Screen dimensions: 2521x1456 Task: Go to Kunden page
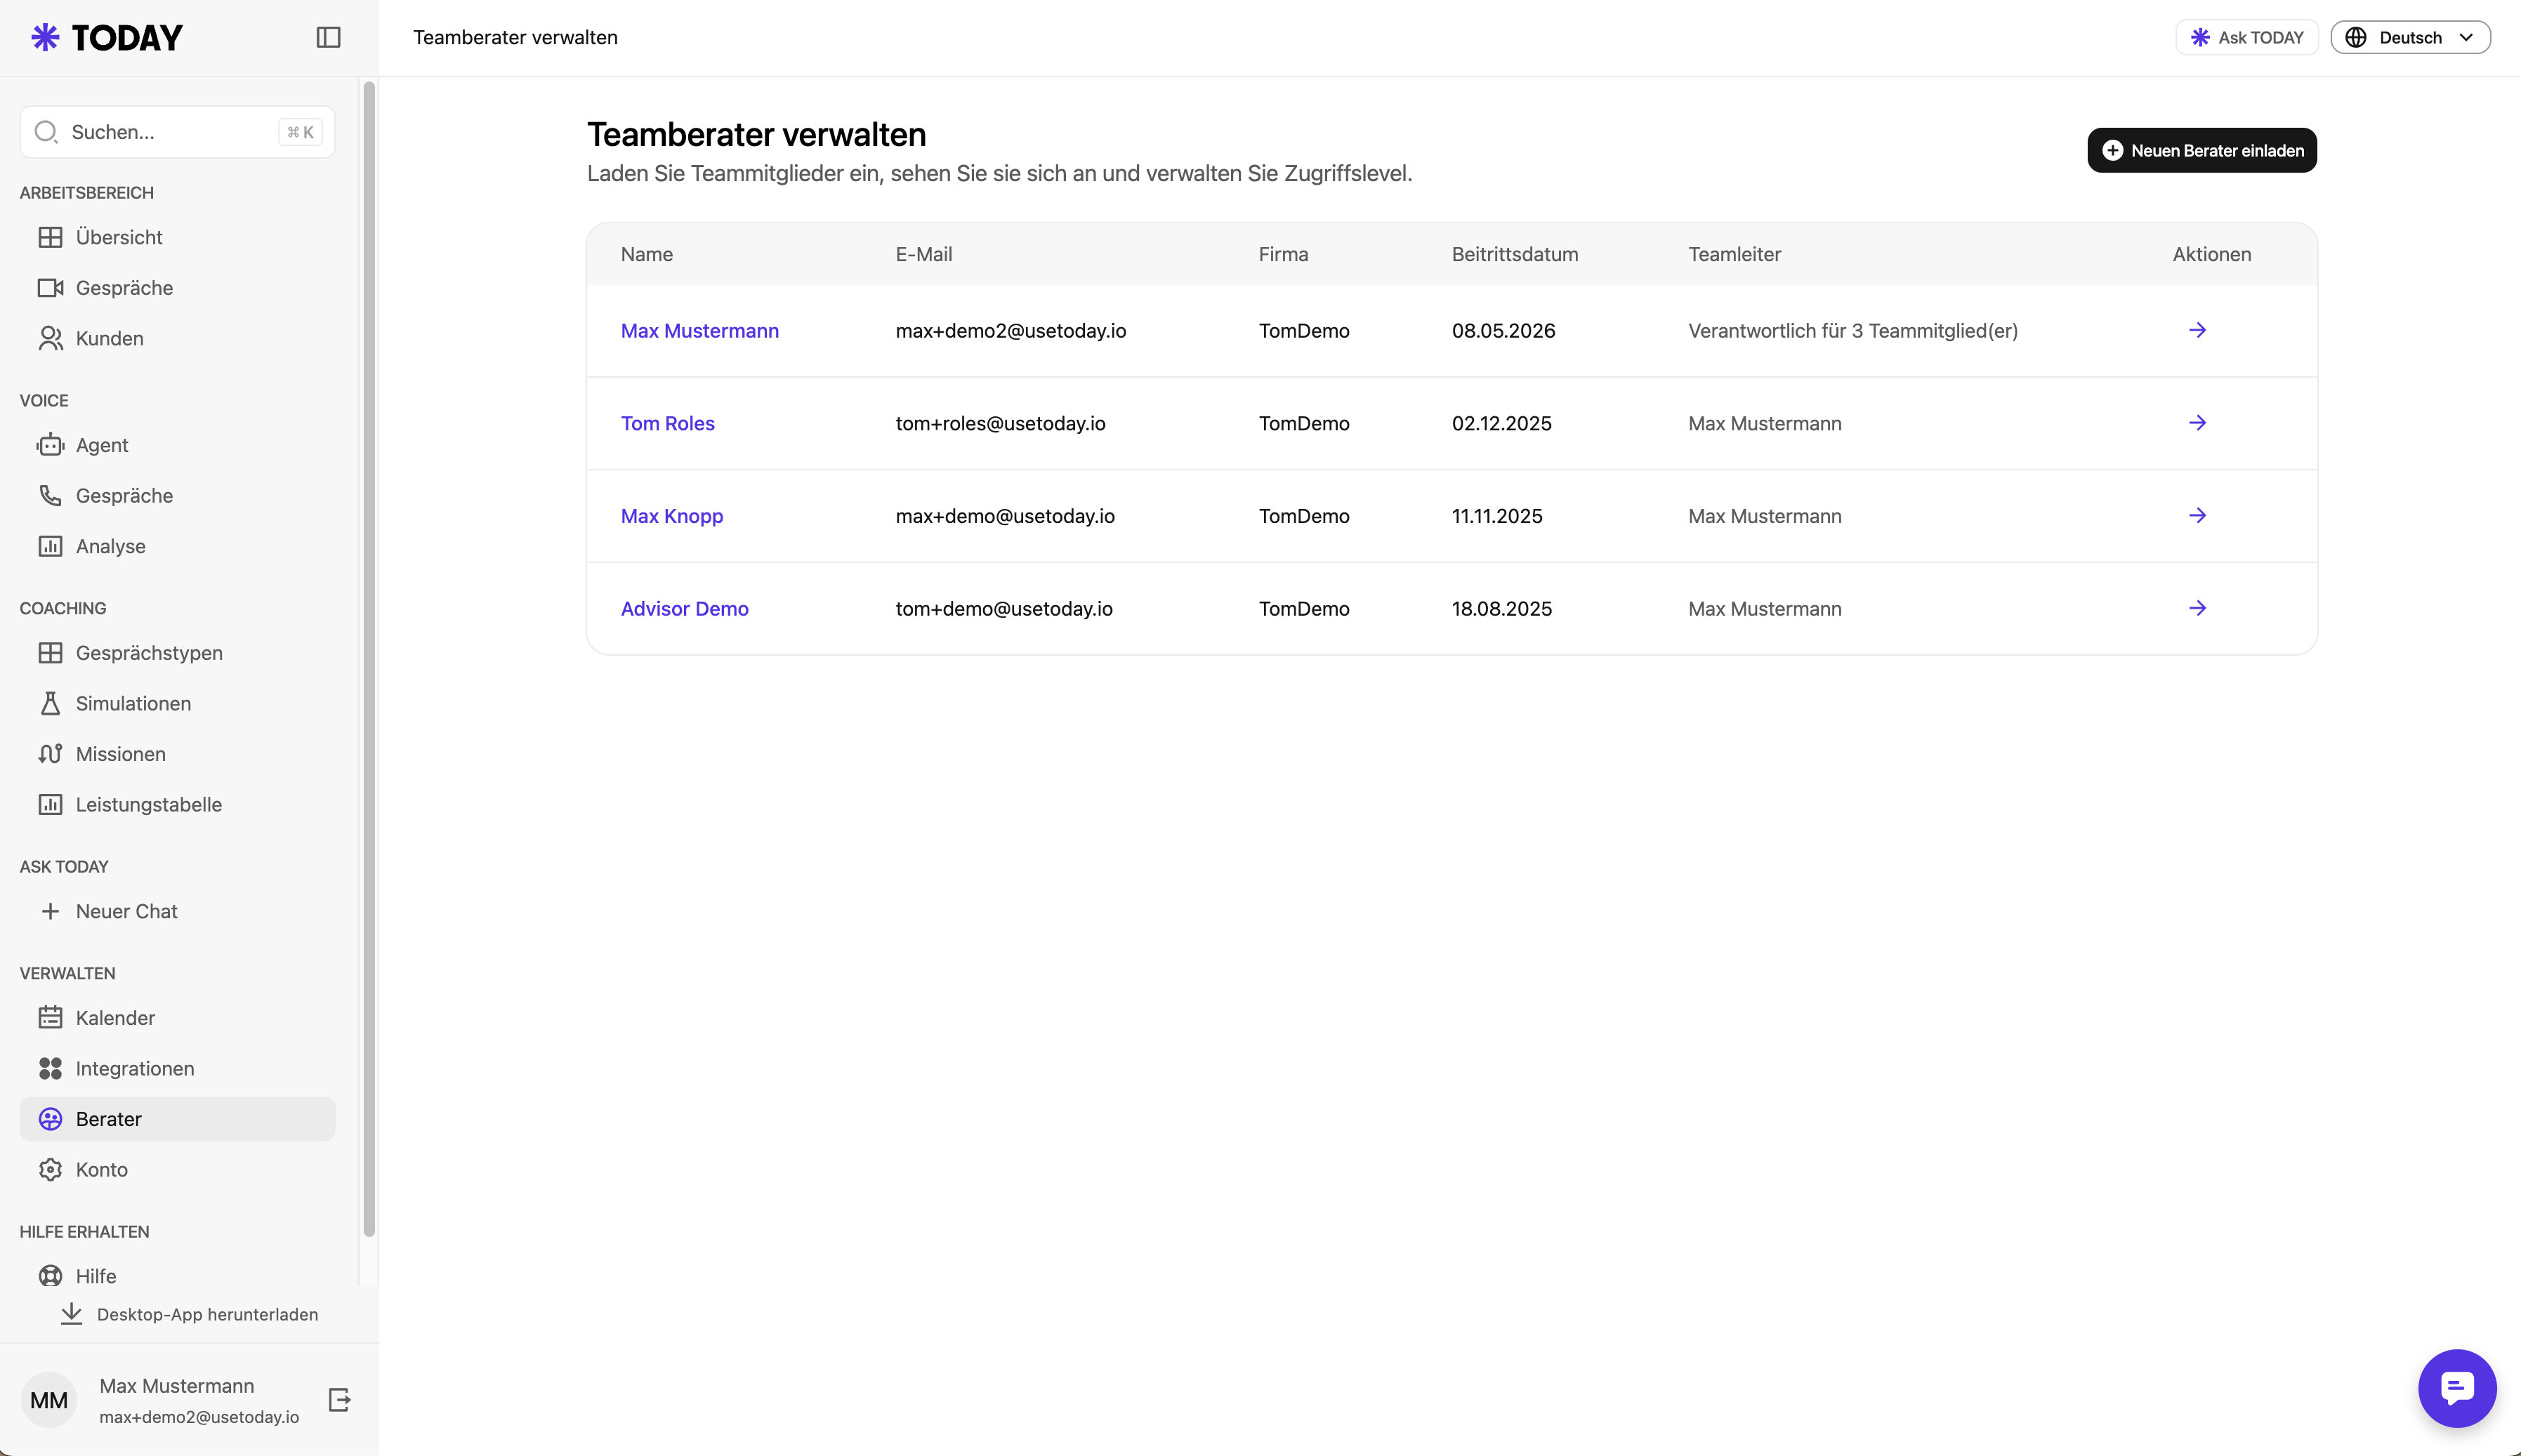177,338
